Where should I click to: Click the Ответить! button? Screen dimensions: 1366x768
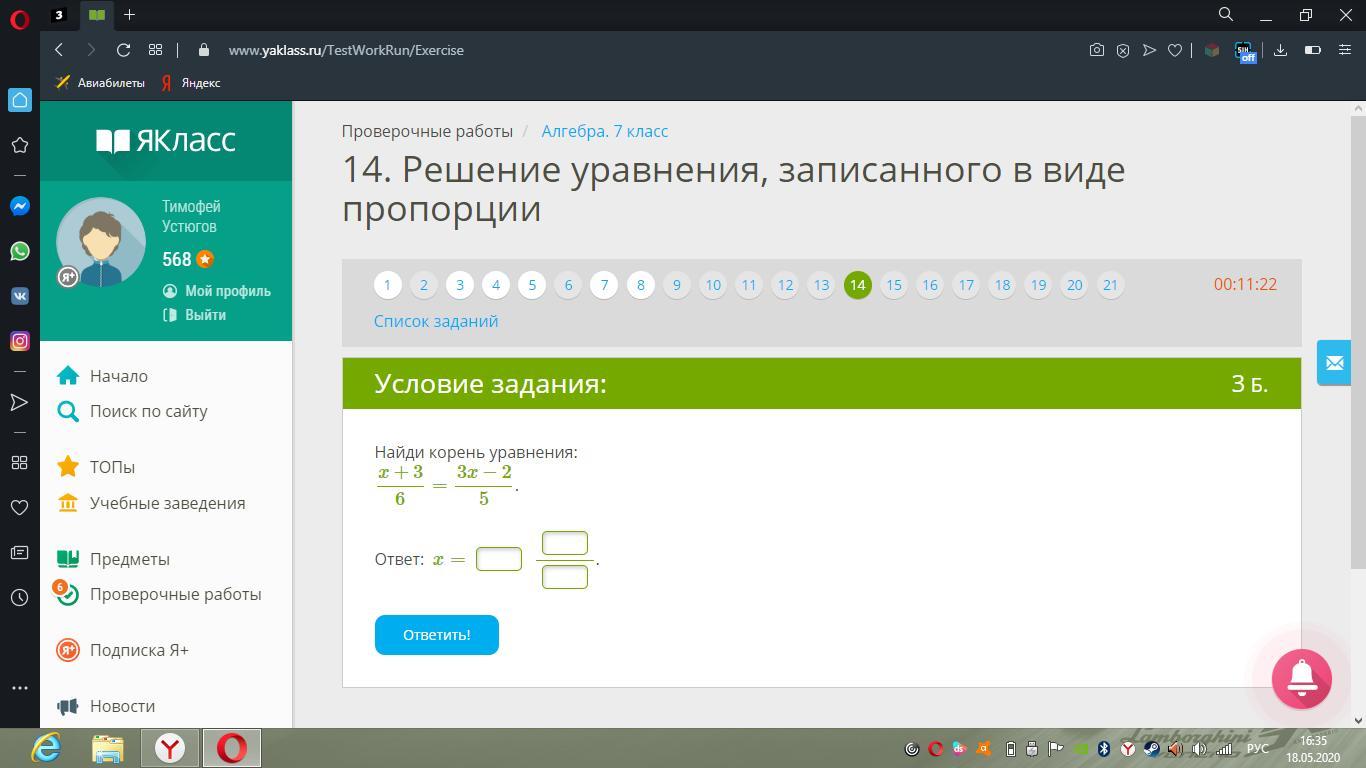[437, 635]
